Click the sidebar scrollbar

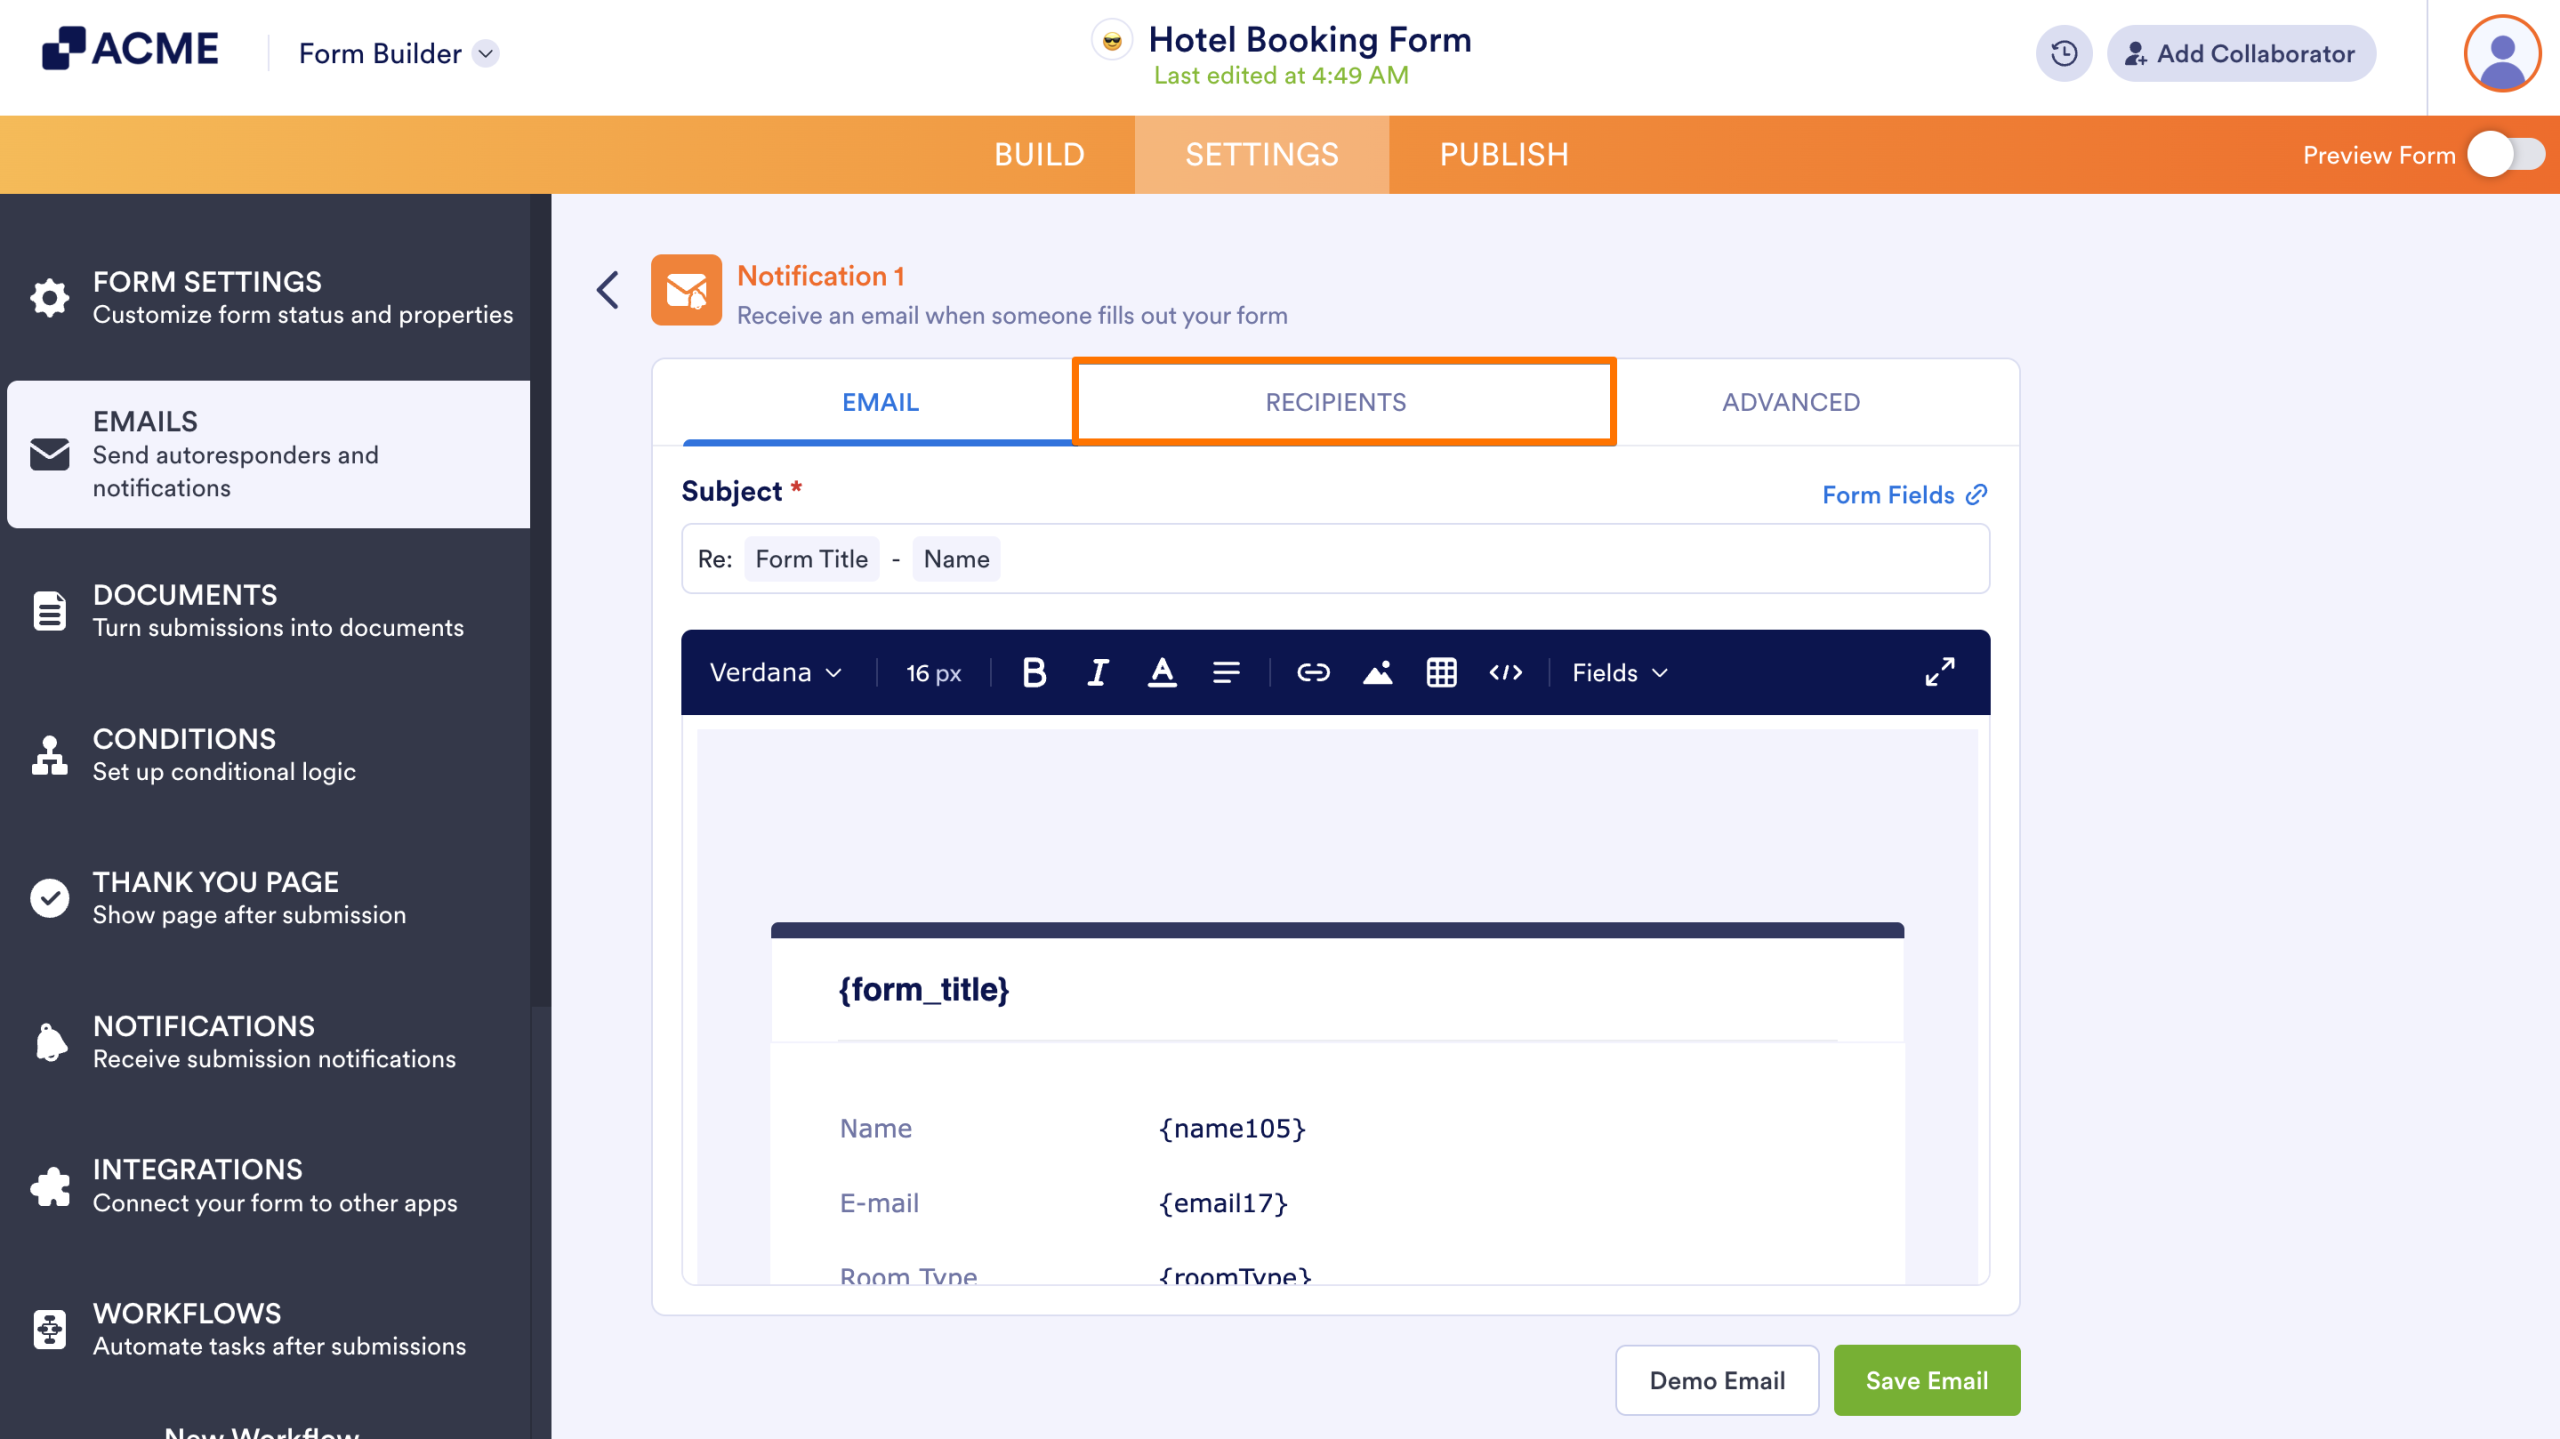540,600
